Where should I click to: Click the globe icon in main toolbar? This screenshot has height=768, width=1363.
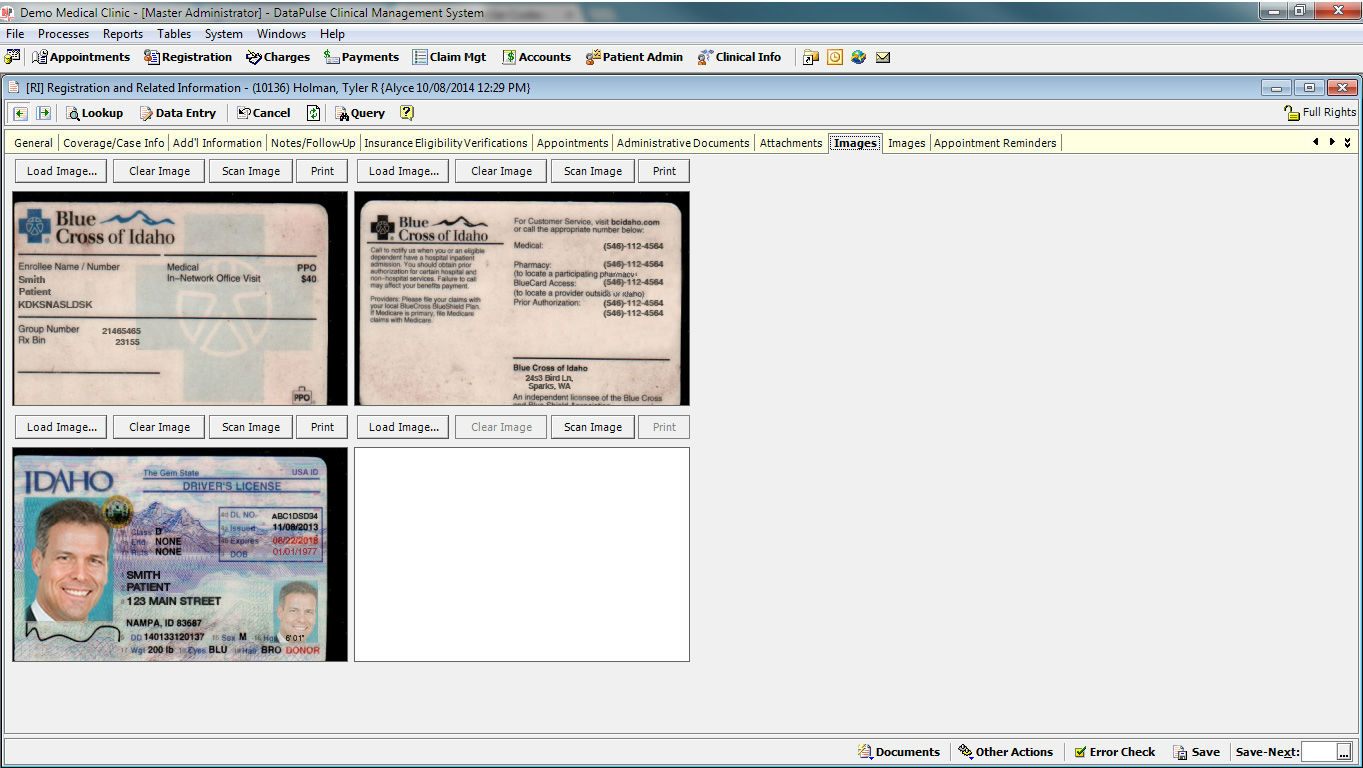click(858, 57)
